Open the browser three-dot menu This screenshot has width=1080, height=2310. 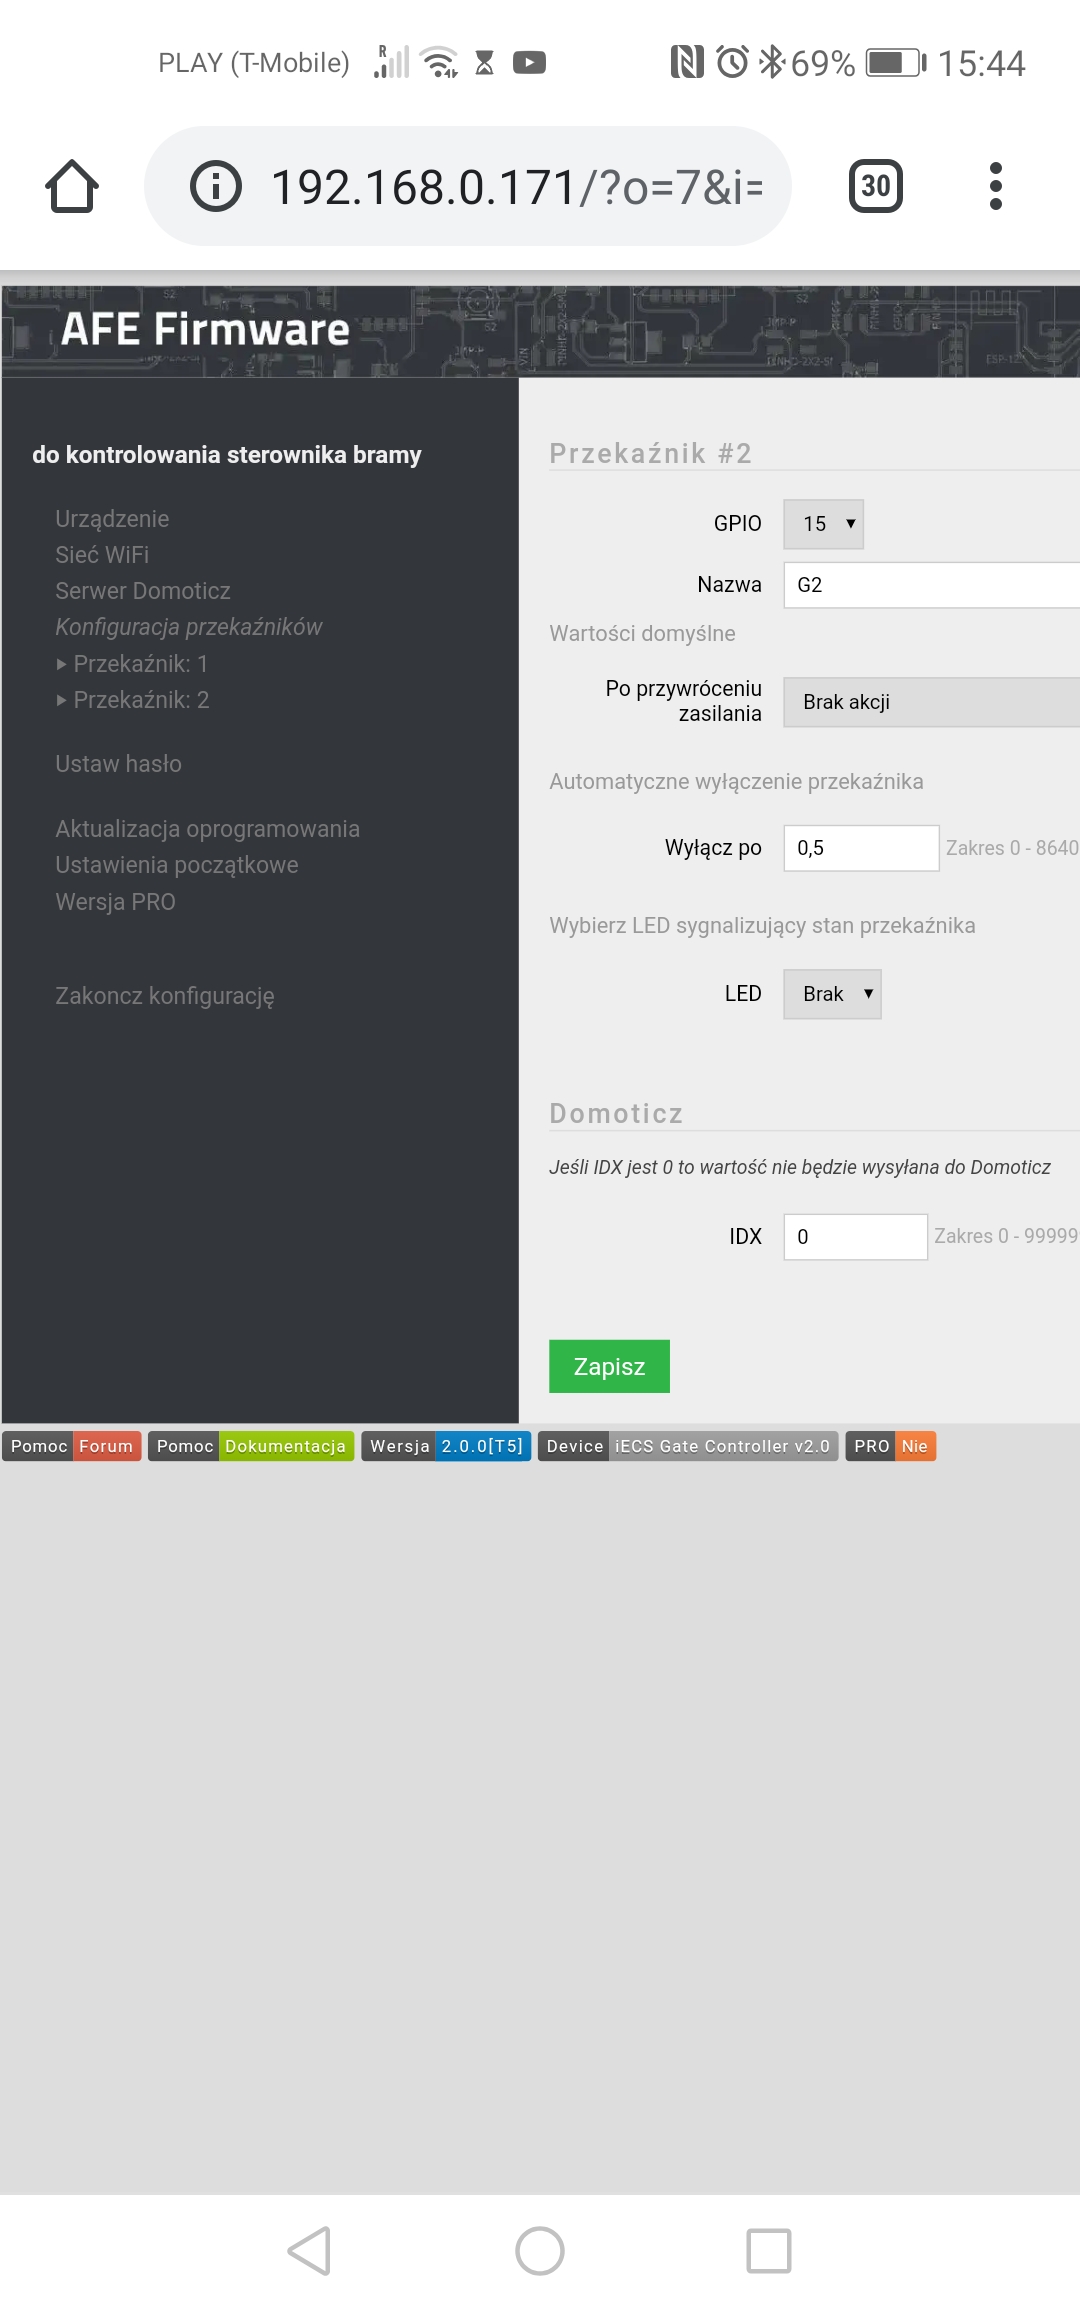[x=995, y=186]
